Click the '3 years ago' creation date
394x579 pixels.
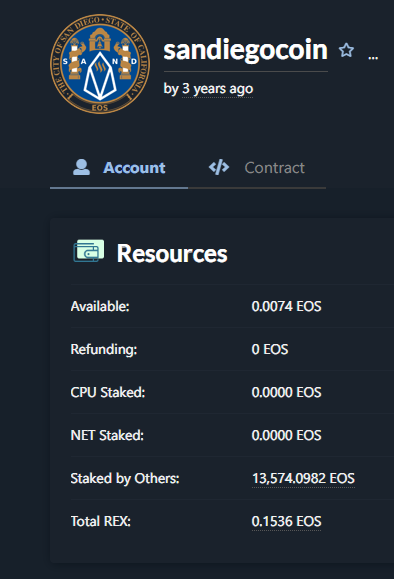[x=217, y=89]
